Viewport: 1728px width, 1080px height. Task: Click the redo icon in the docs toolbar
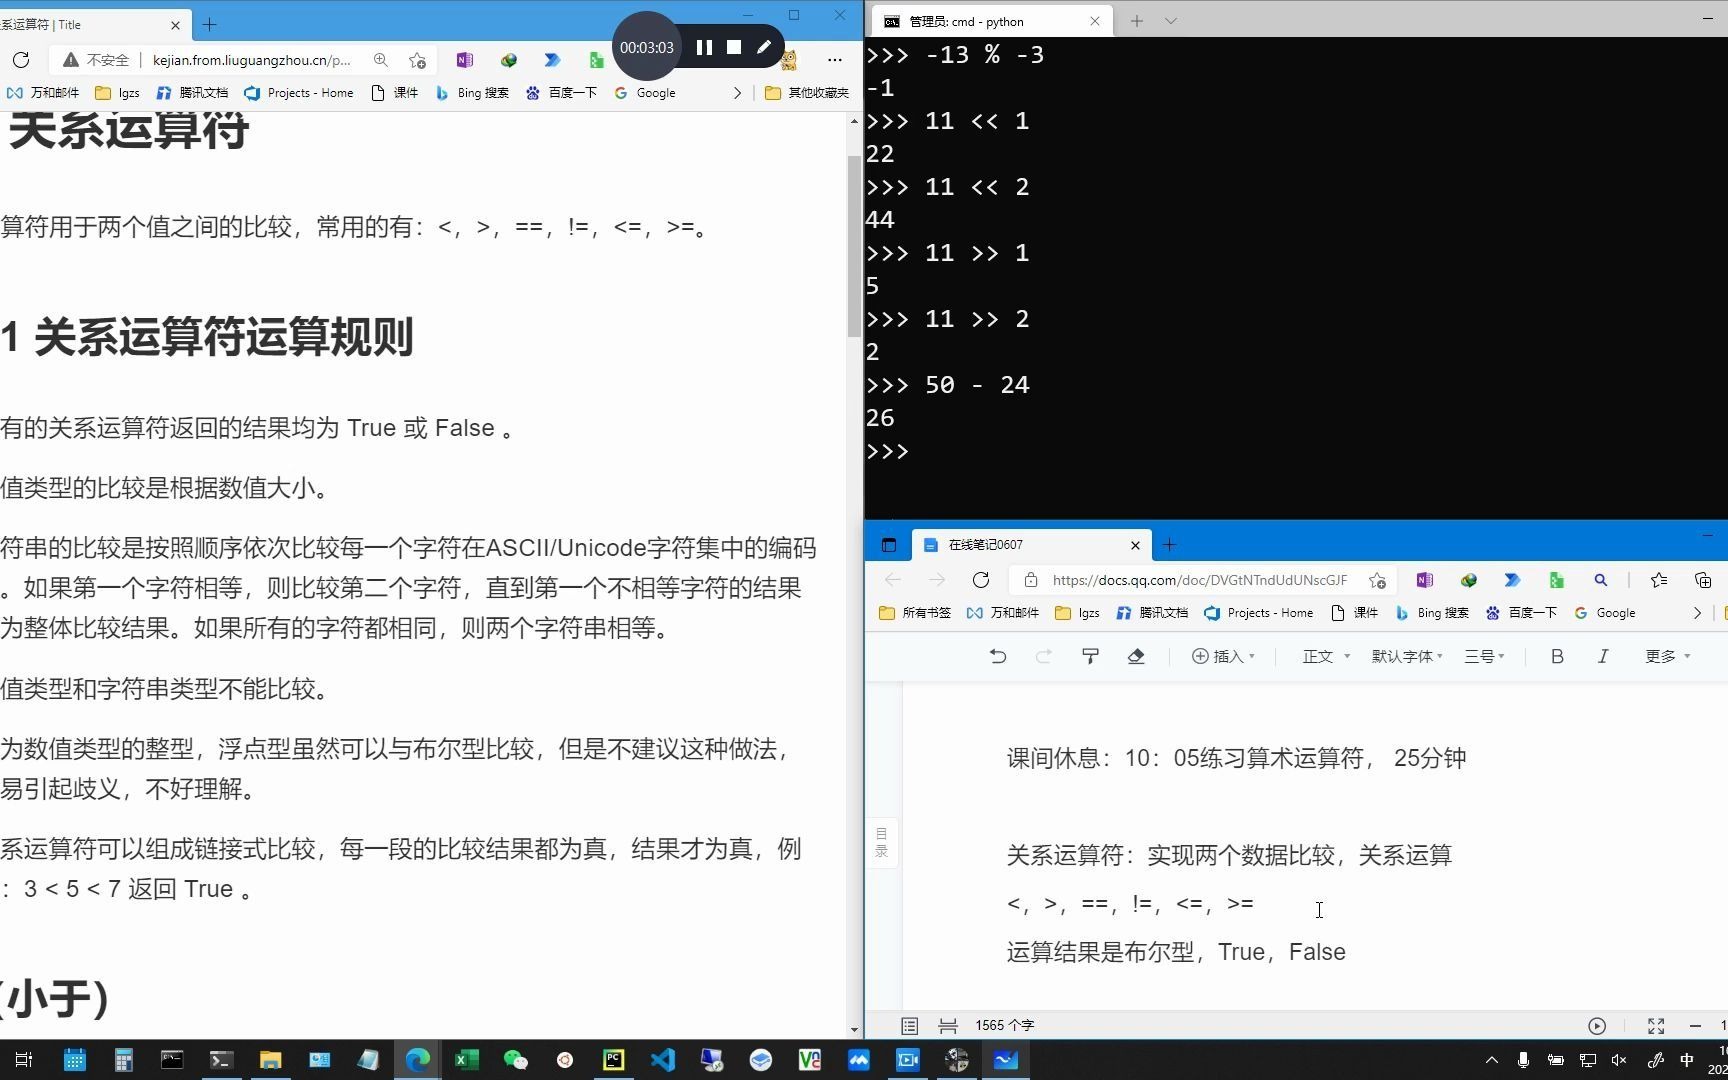(x=1043, y=656)
